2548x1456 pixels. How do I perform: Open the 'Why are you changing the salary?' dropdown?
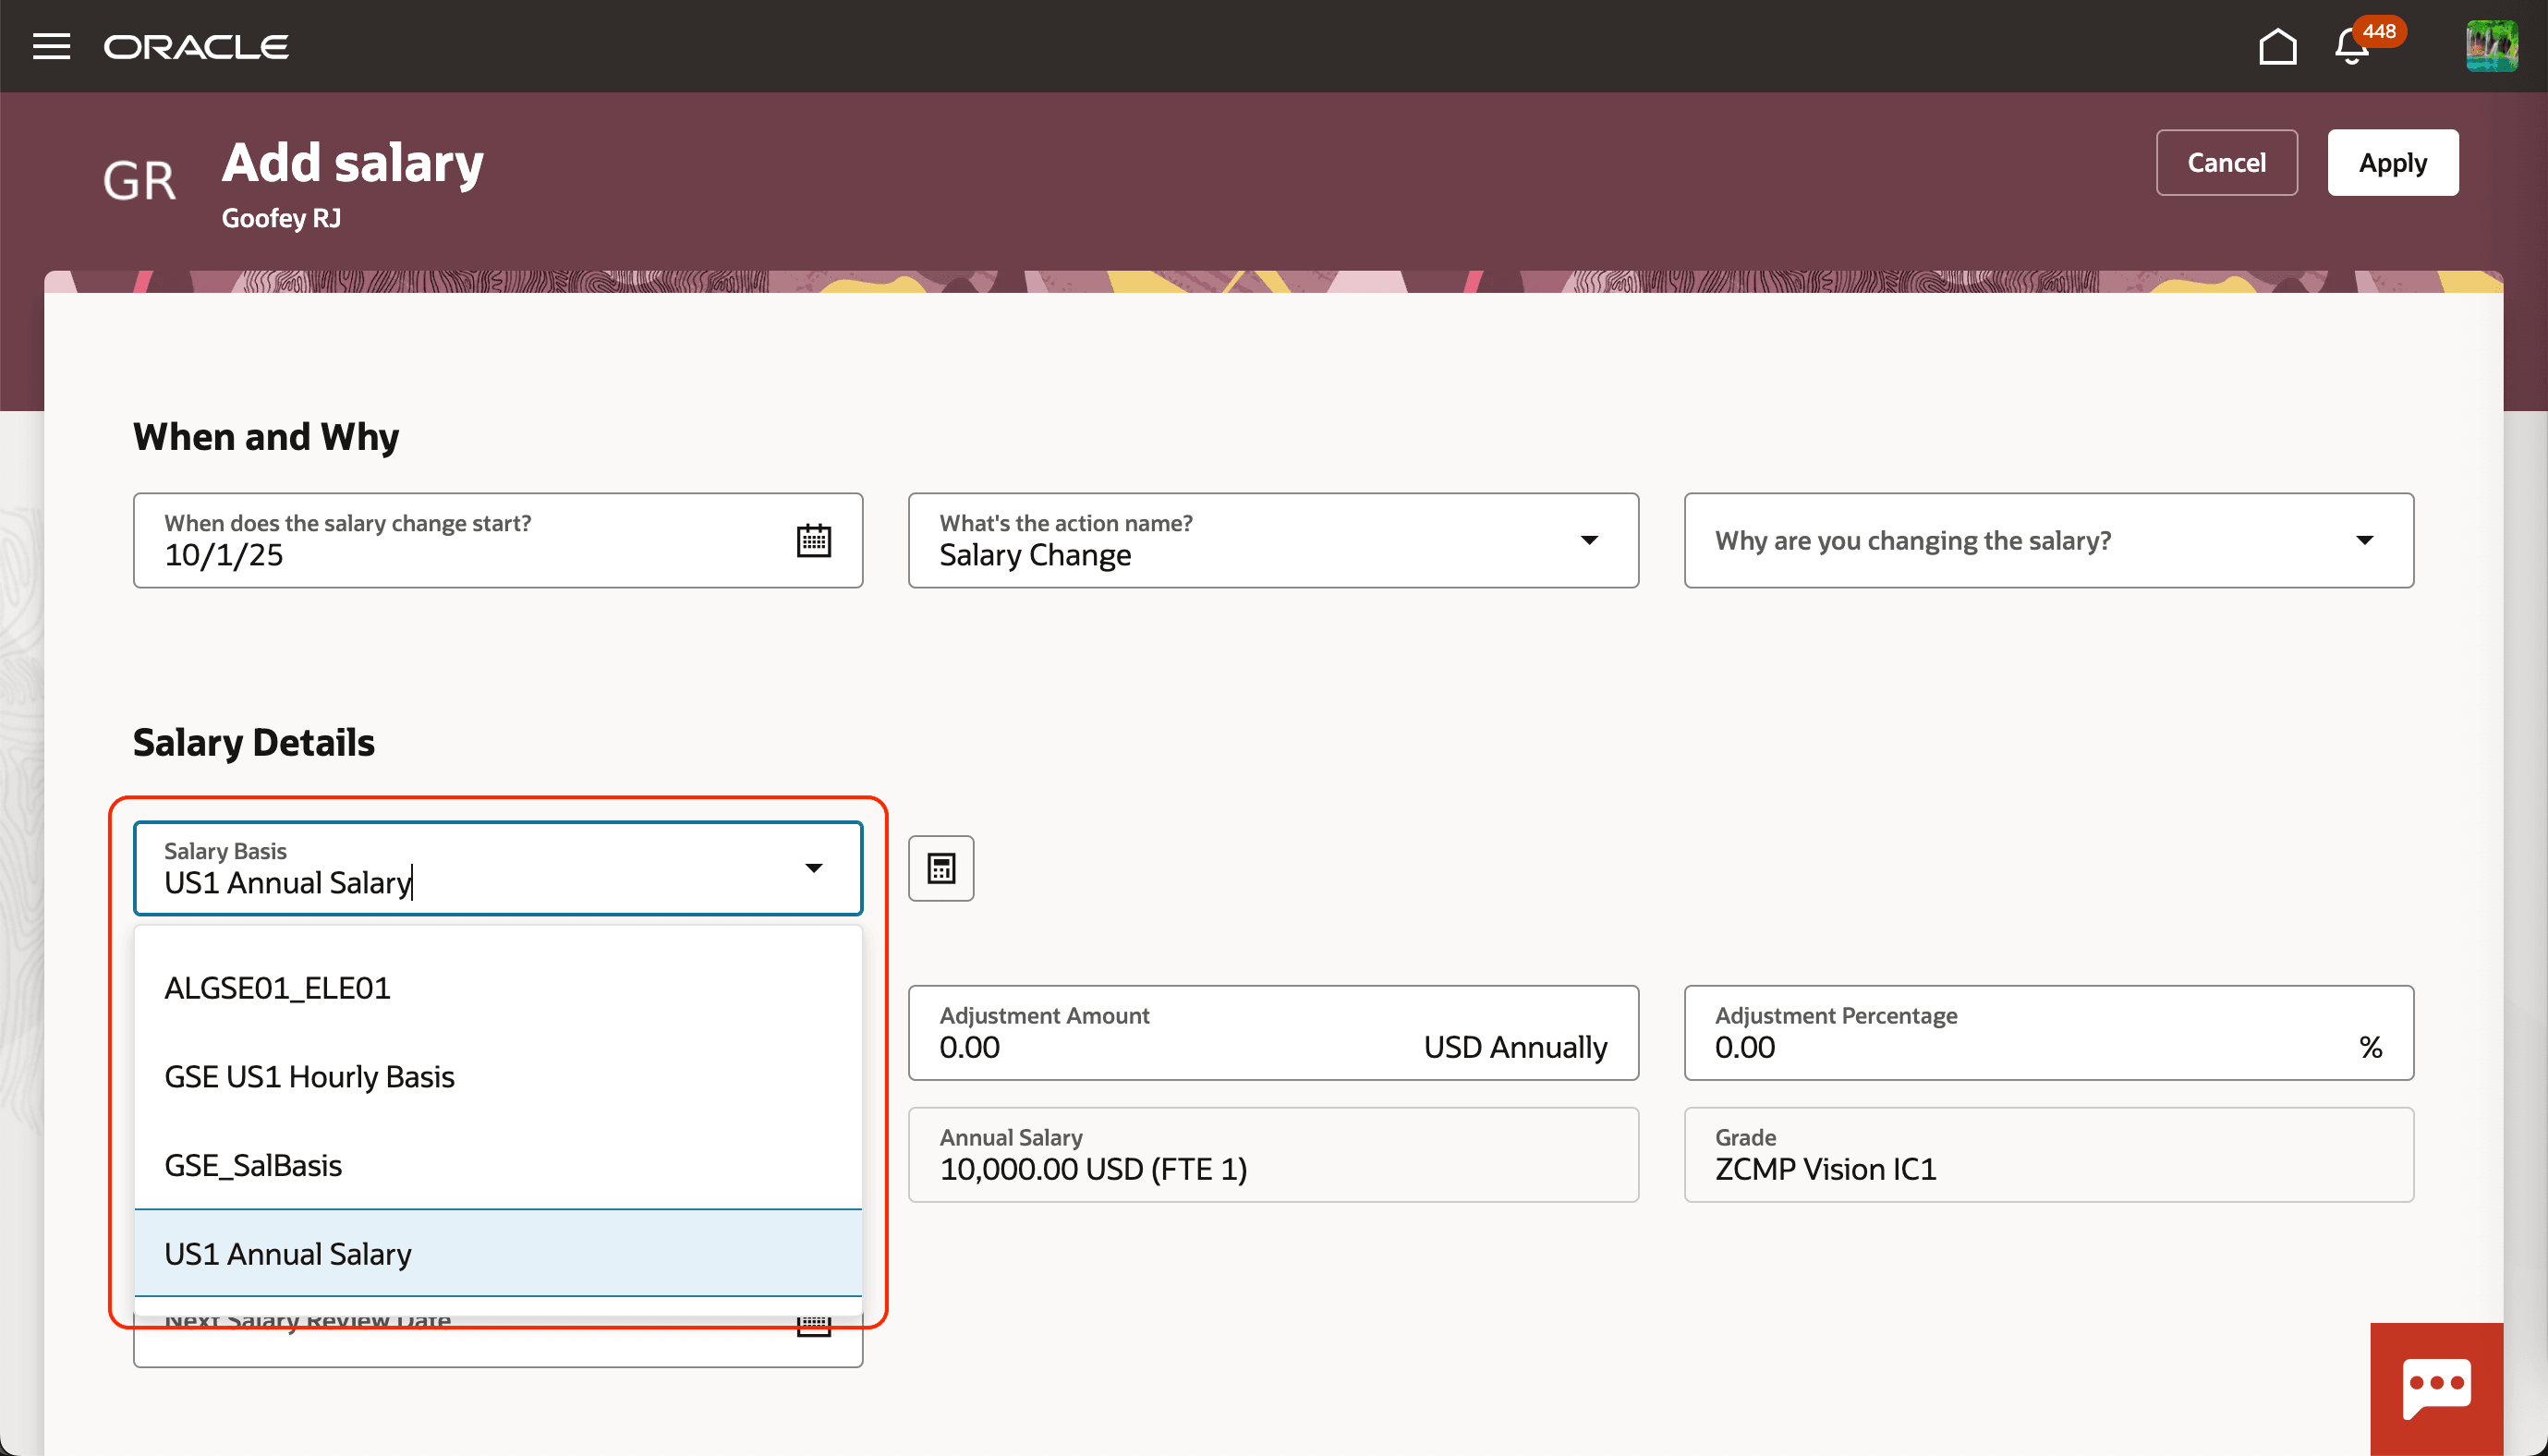[2364, 540]
